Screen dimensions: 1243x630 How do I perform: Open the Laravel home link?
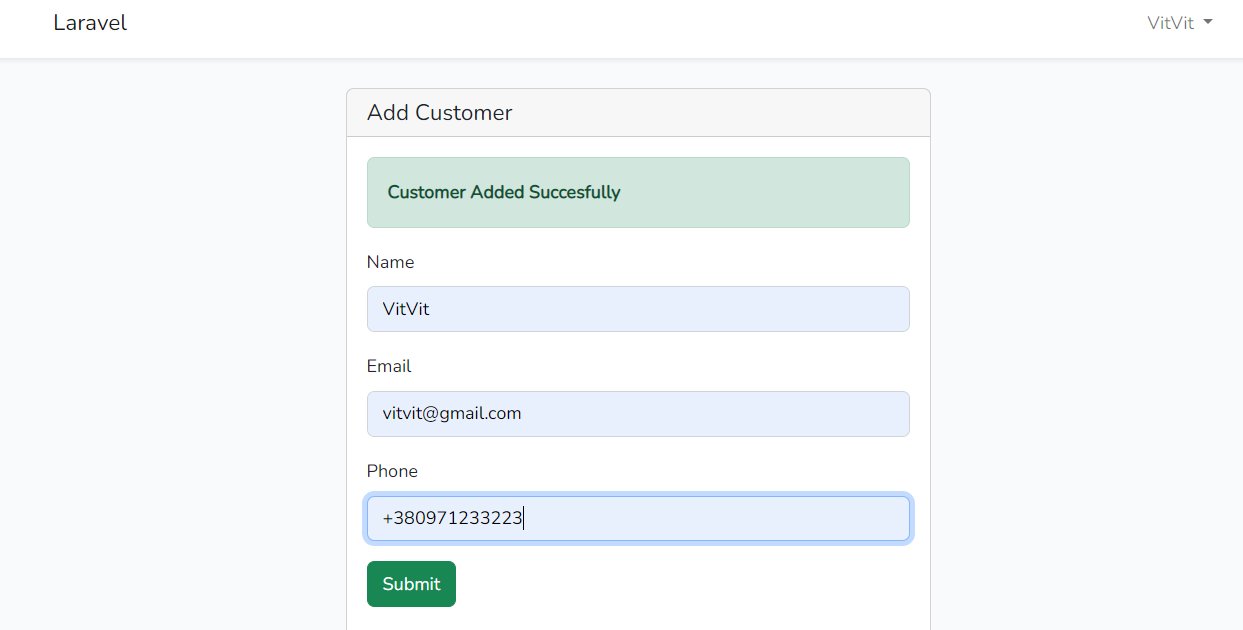pos(90,23)
